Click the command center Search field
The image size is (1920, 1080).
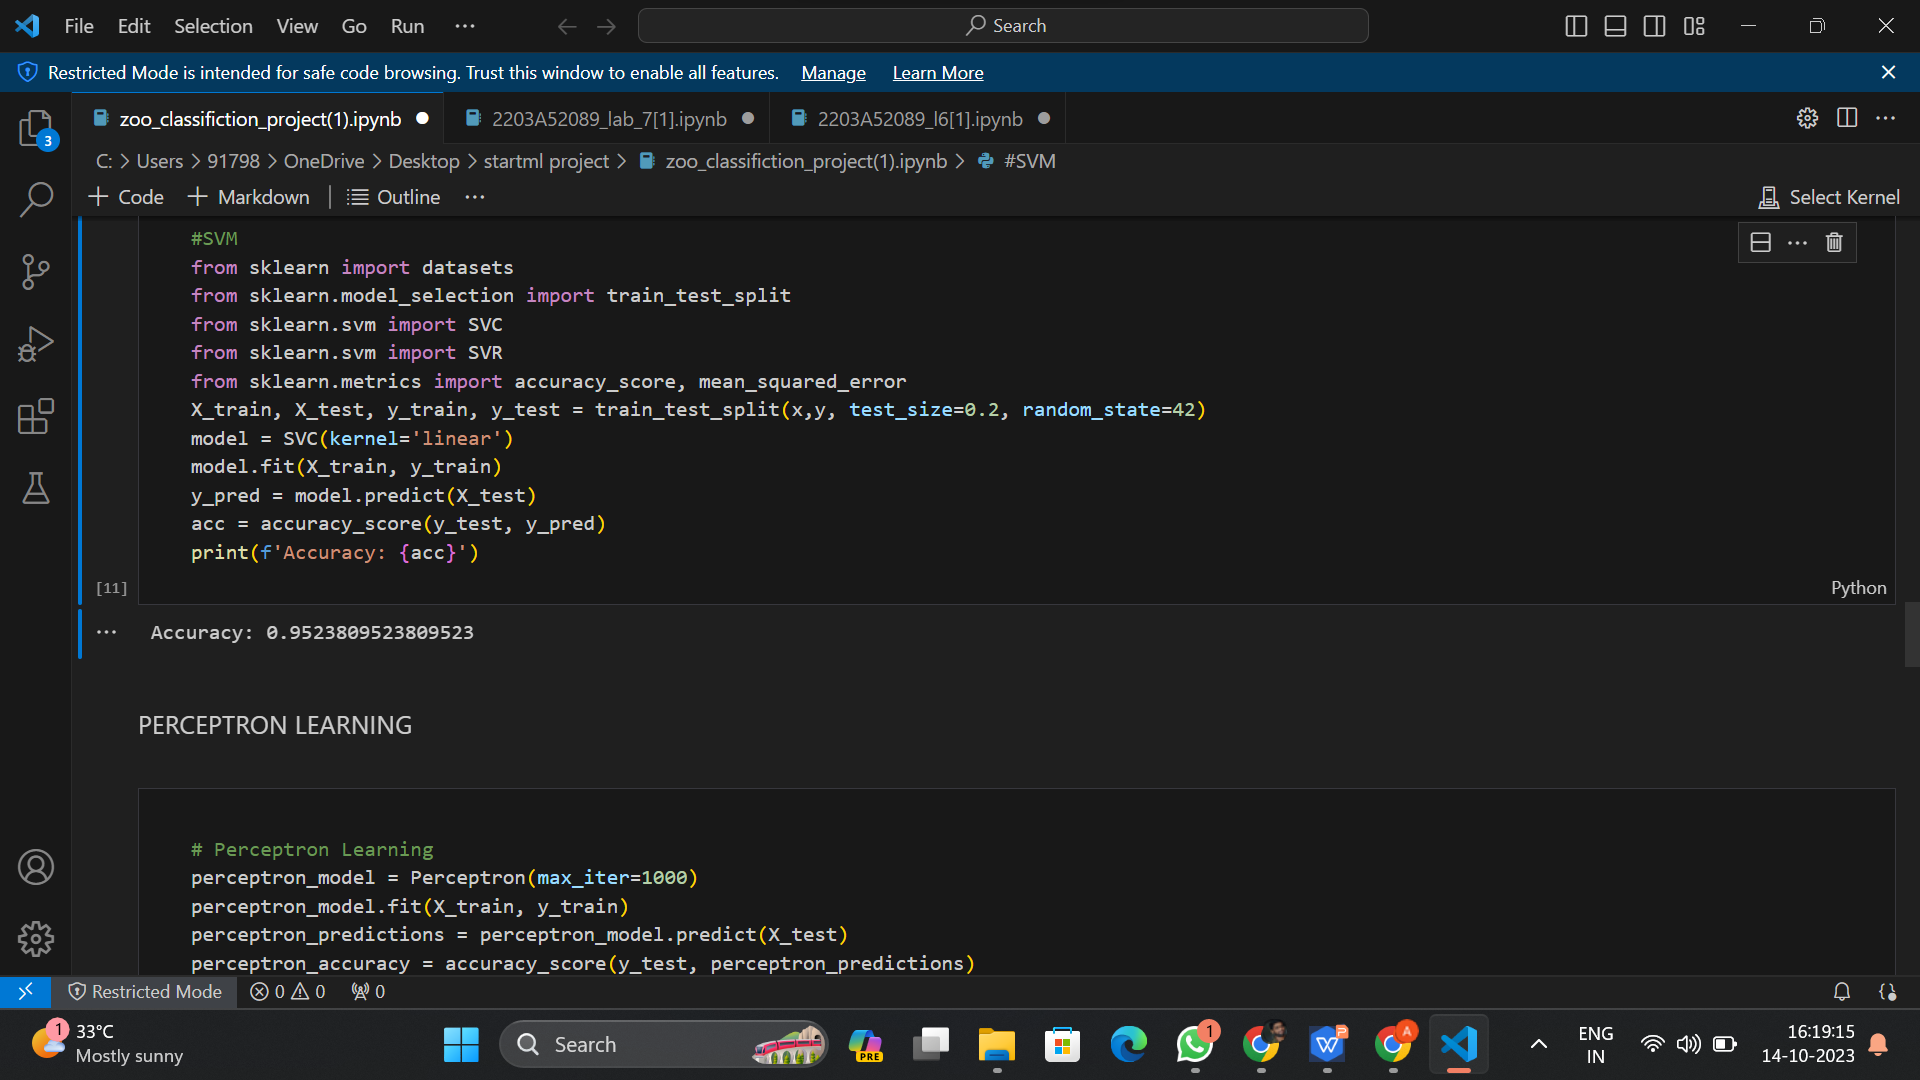pyautogui.click(x=1003, y=26)
